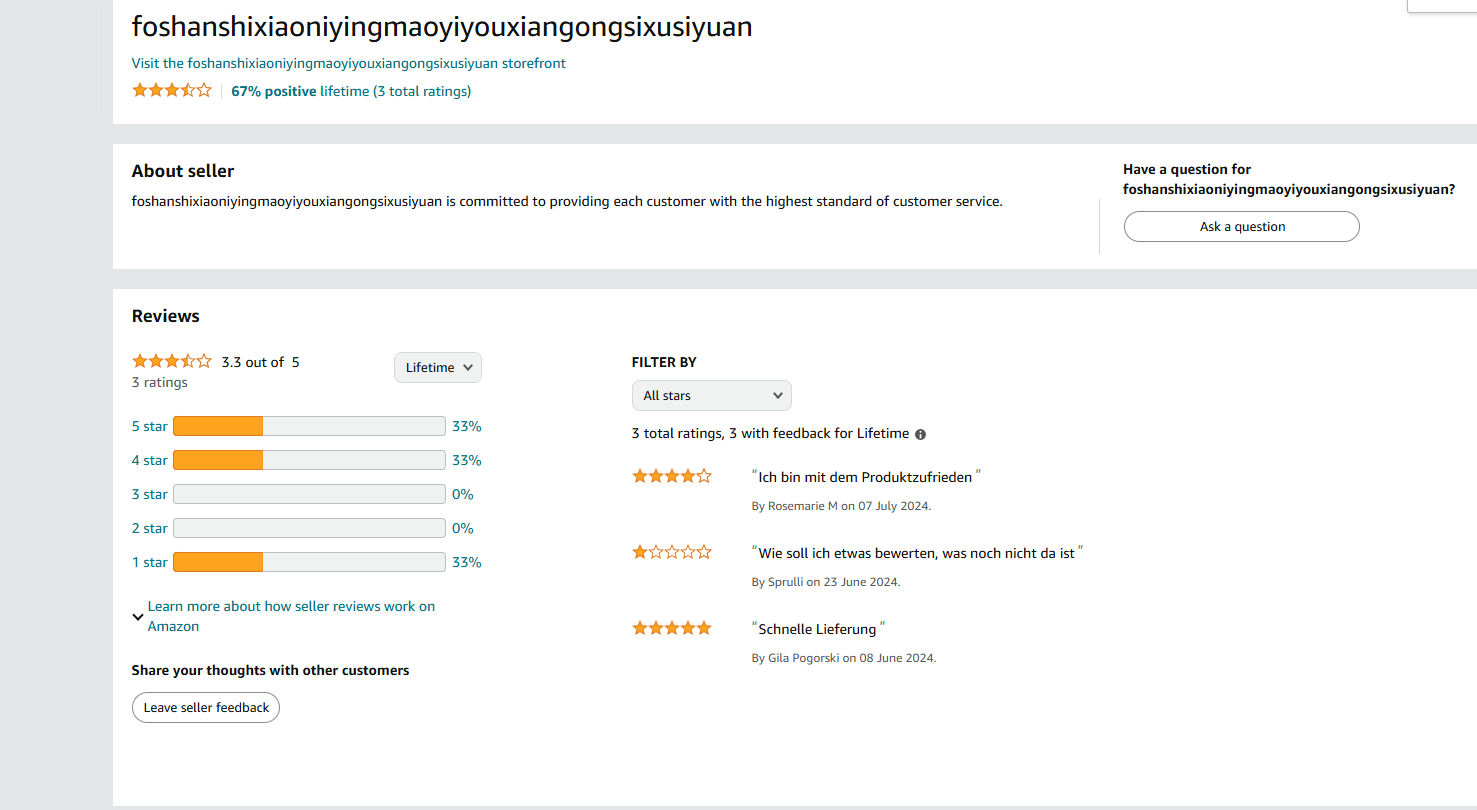Screen dimensions: 1477x810
Task: Click the 67% positive lifetime ratings link
Action: (351, 91)
